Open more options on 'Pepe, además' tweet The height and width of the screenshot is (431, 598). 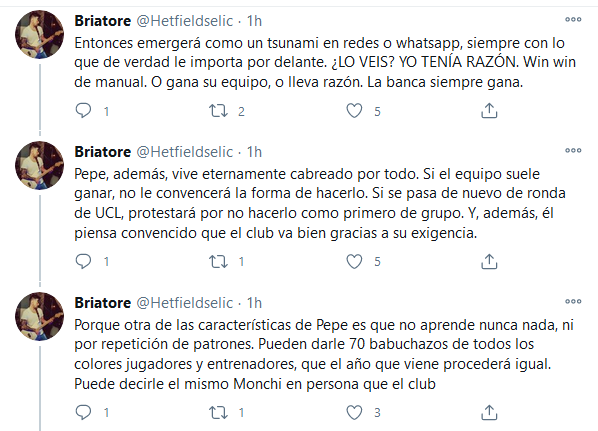573,150
